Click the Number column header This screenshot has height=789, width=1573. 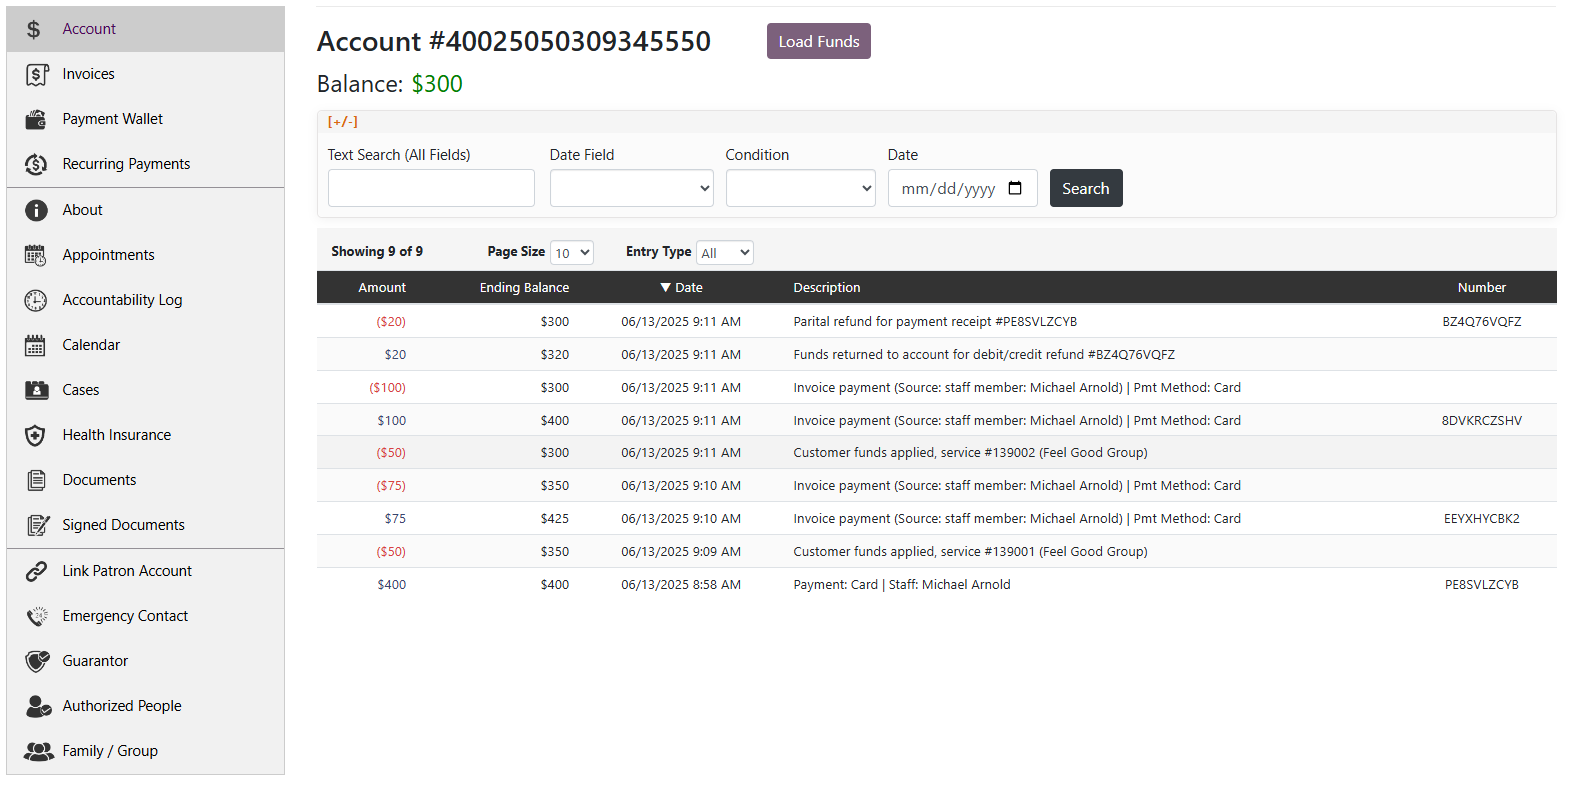click(x=1482, y=288)
